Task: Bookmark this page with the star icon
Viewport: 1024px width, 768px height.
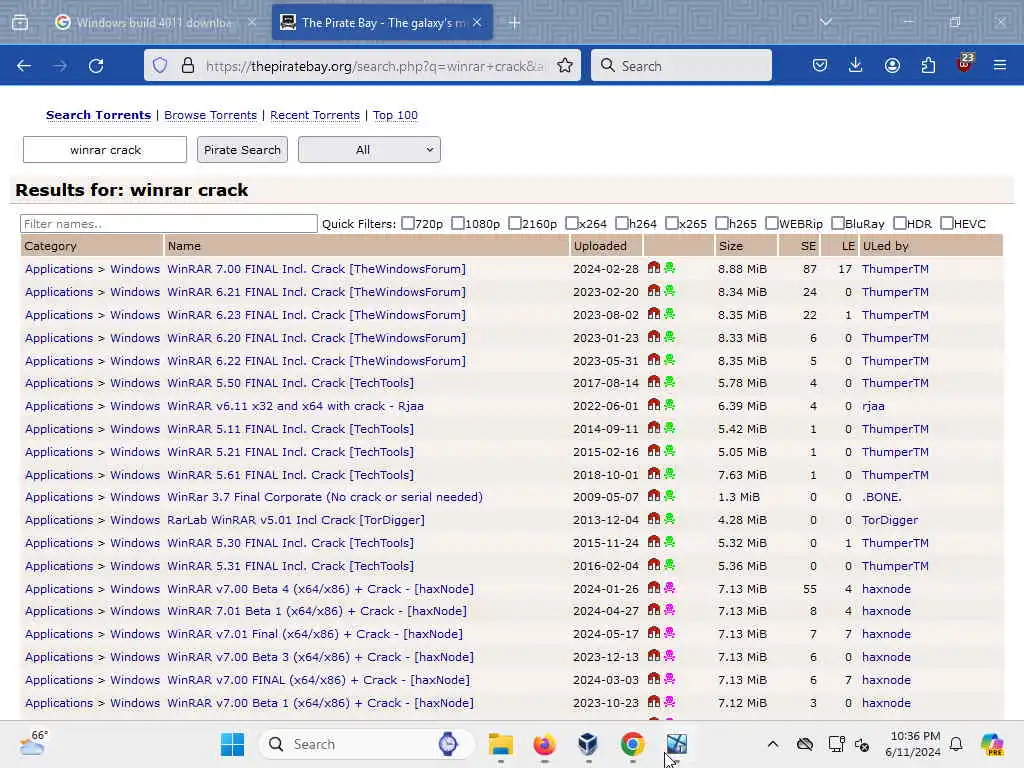Action: click(565, 65)
